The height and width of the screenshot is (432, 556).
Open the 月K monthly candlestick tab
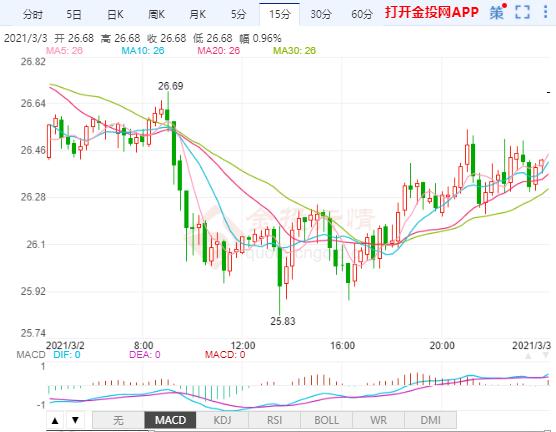coord(198,15)
